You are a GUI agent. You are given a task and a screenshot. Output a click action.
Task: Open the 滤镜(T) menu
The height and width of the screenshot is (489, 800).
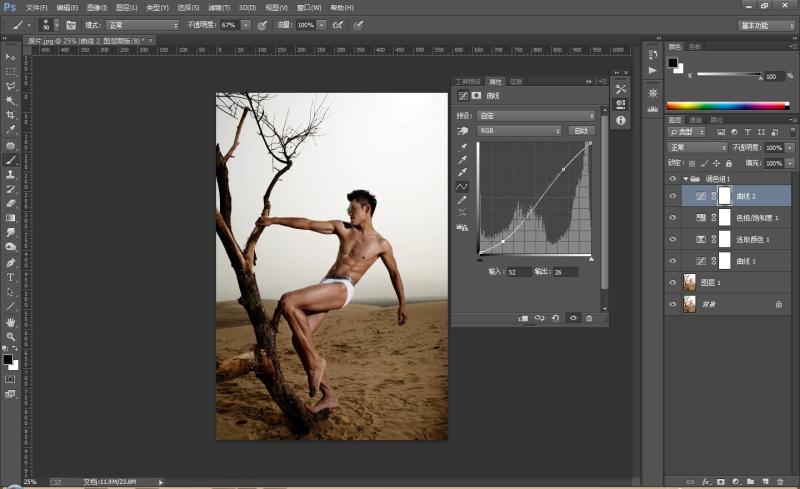(x=219, y=8)
